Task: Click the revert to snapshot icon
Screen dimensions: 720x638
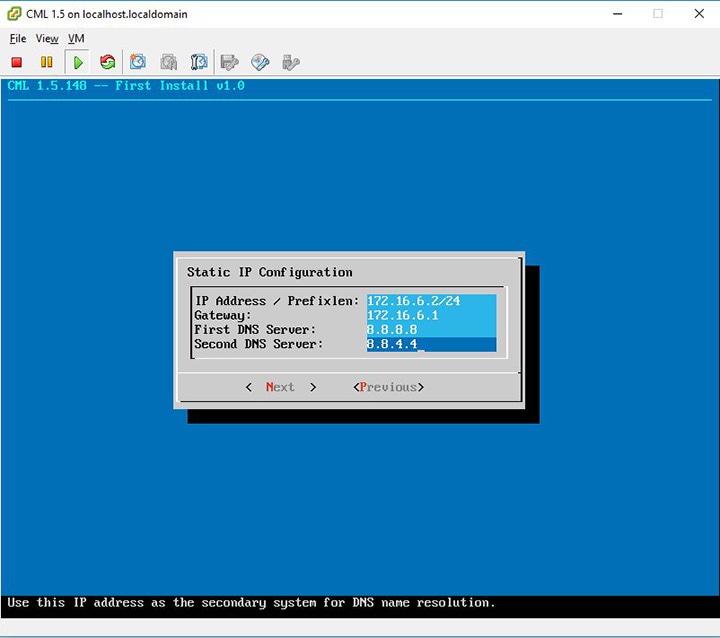Action: click(x=169, y=62)
